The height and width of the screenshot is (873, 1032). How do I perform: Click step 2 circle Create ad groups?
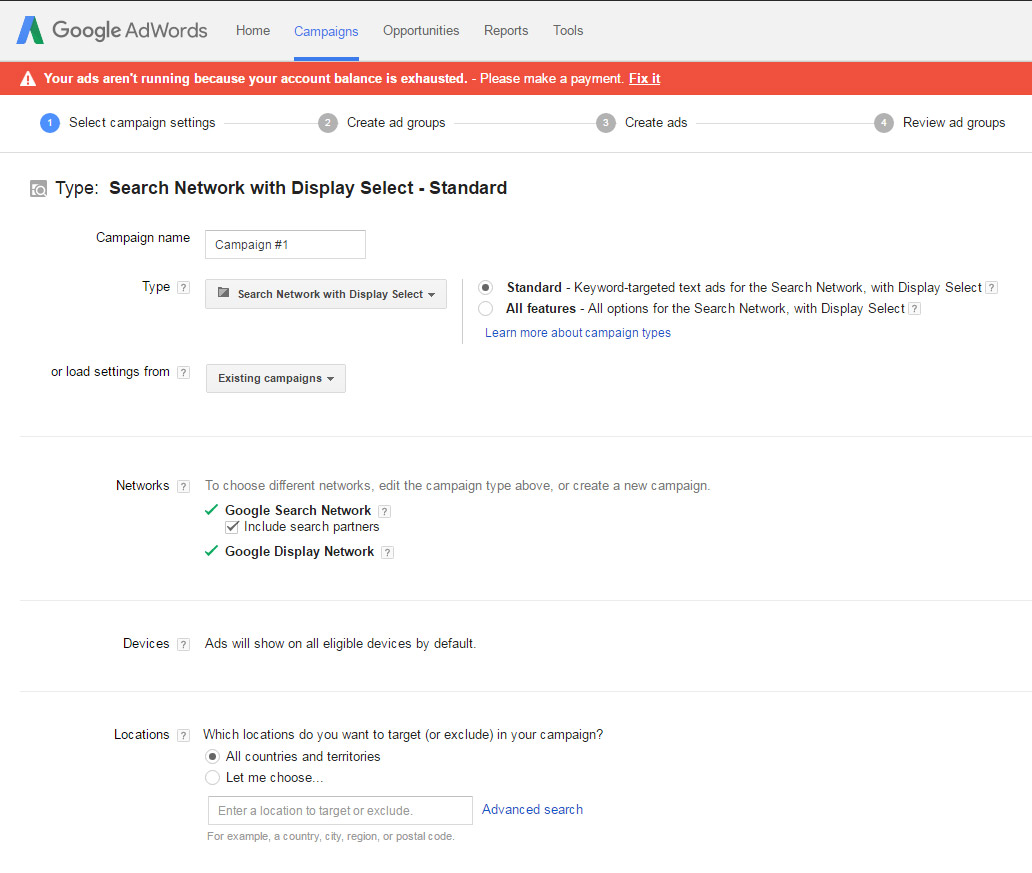328,123
